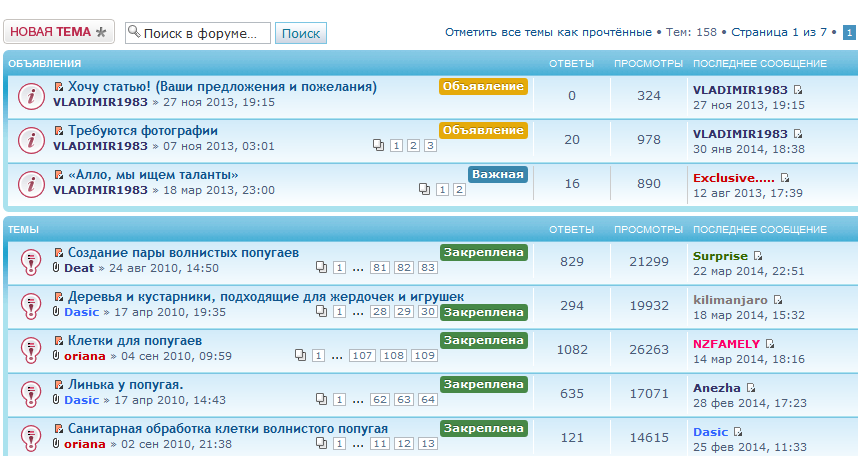Open topic "Санитарная обработка клетки волнистого попугая"
858x456 pixels.
[227, 428]
